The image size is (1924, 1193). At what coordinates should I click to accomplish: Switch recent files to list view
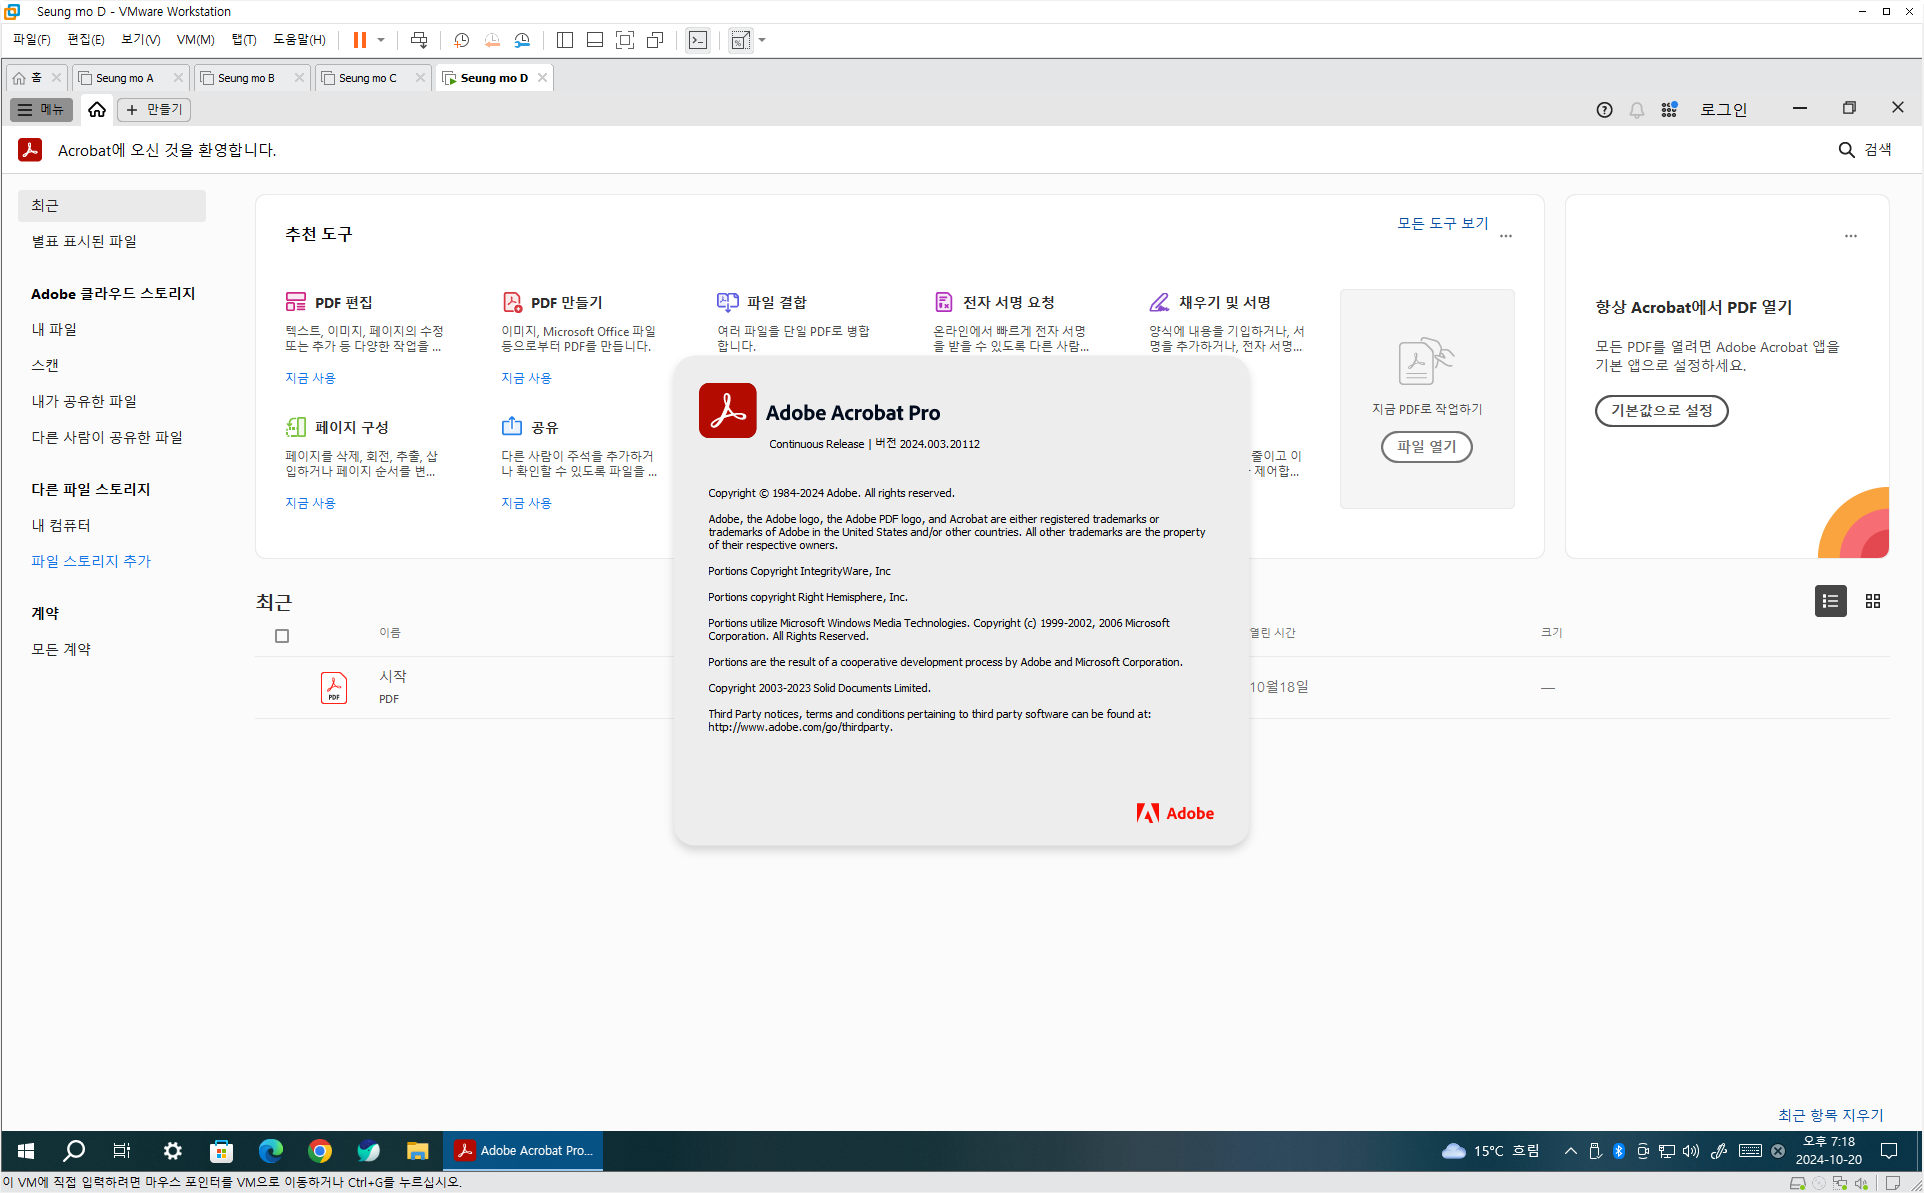1830,601
